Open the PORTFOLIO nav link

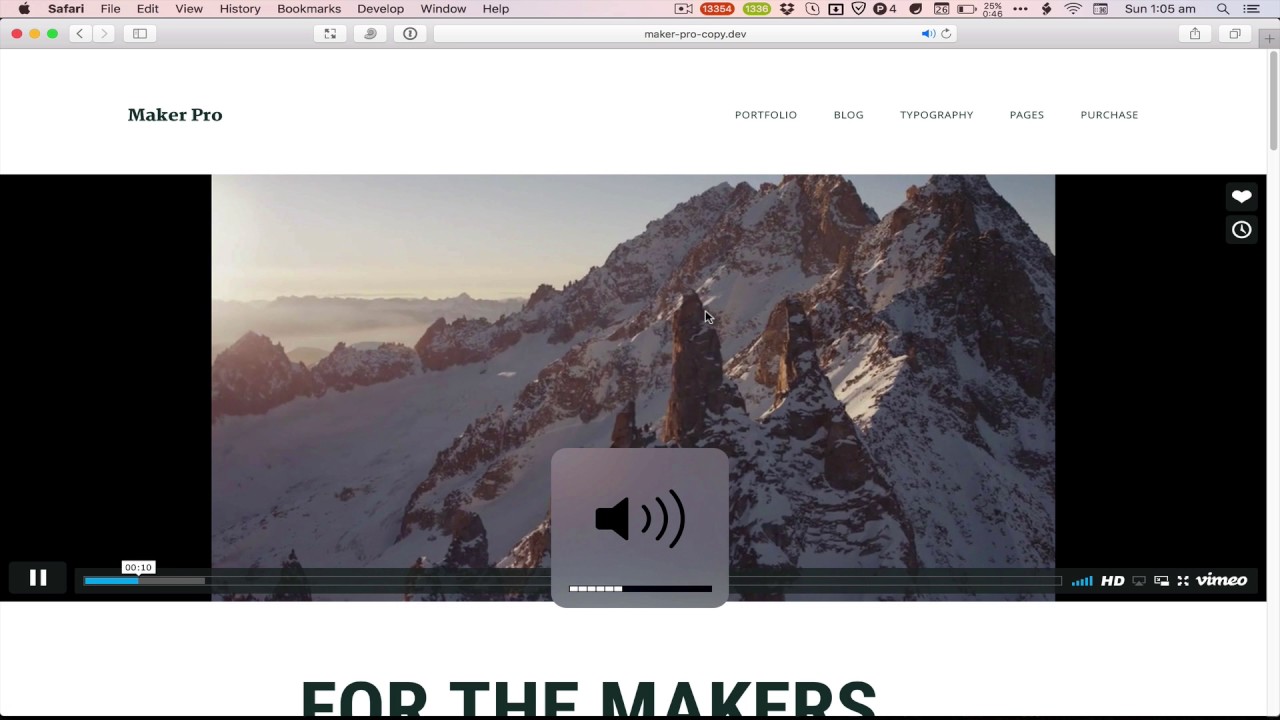[x=766, y=115]
